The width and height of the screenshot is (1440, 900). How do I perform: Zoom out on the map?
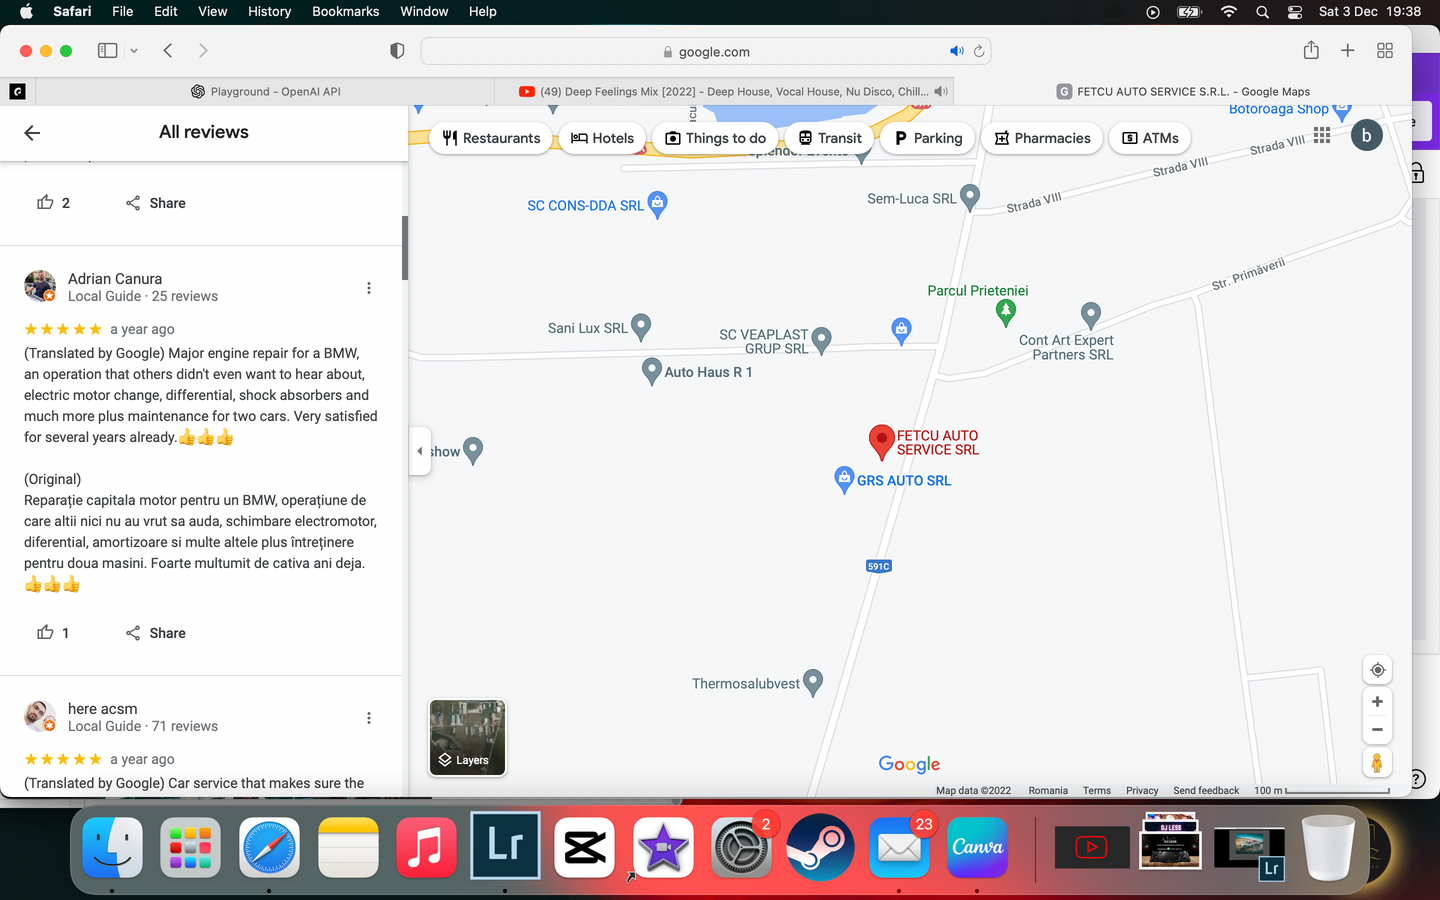pos(1377,730)
